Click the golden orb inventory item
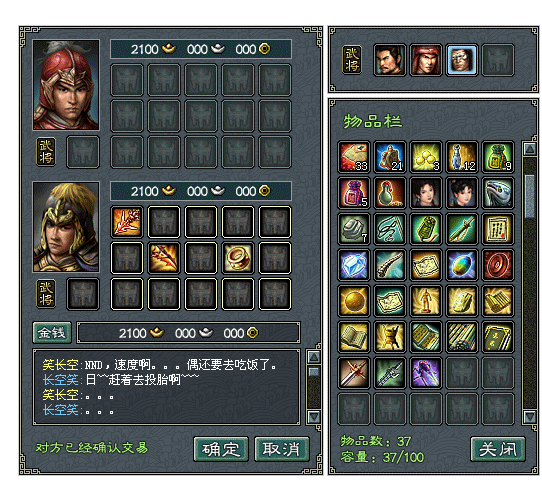This screenshot has height=493, width=542. click(x=354, y=301)
